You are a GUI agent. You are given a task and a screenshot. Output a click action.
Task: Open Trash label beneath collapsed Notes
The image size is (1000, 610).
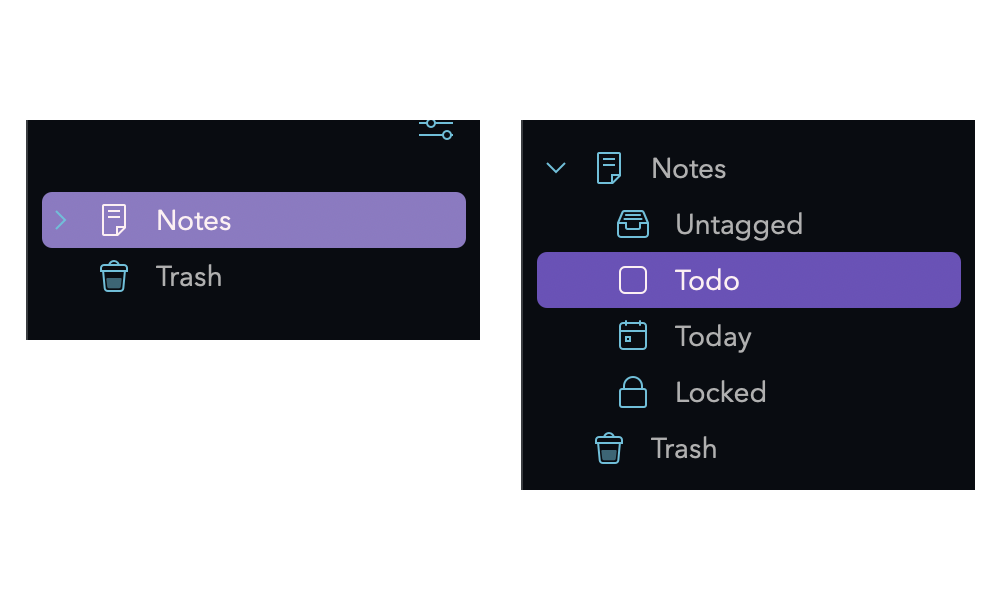[x=189, y=277]
